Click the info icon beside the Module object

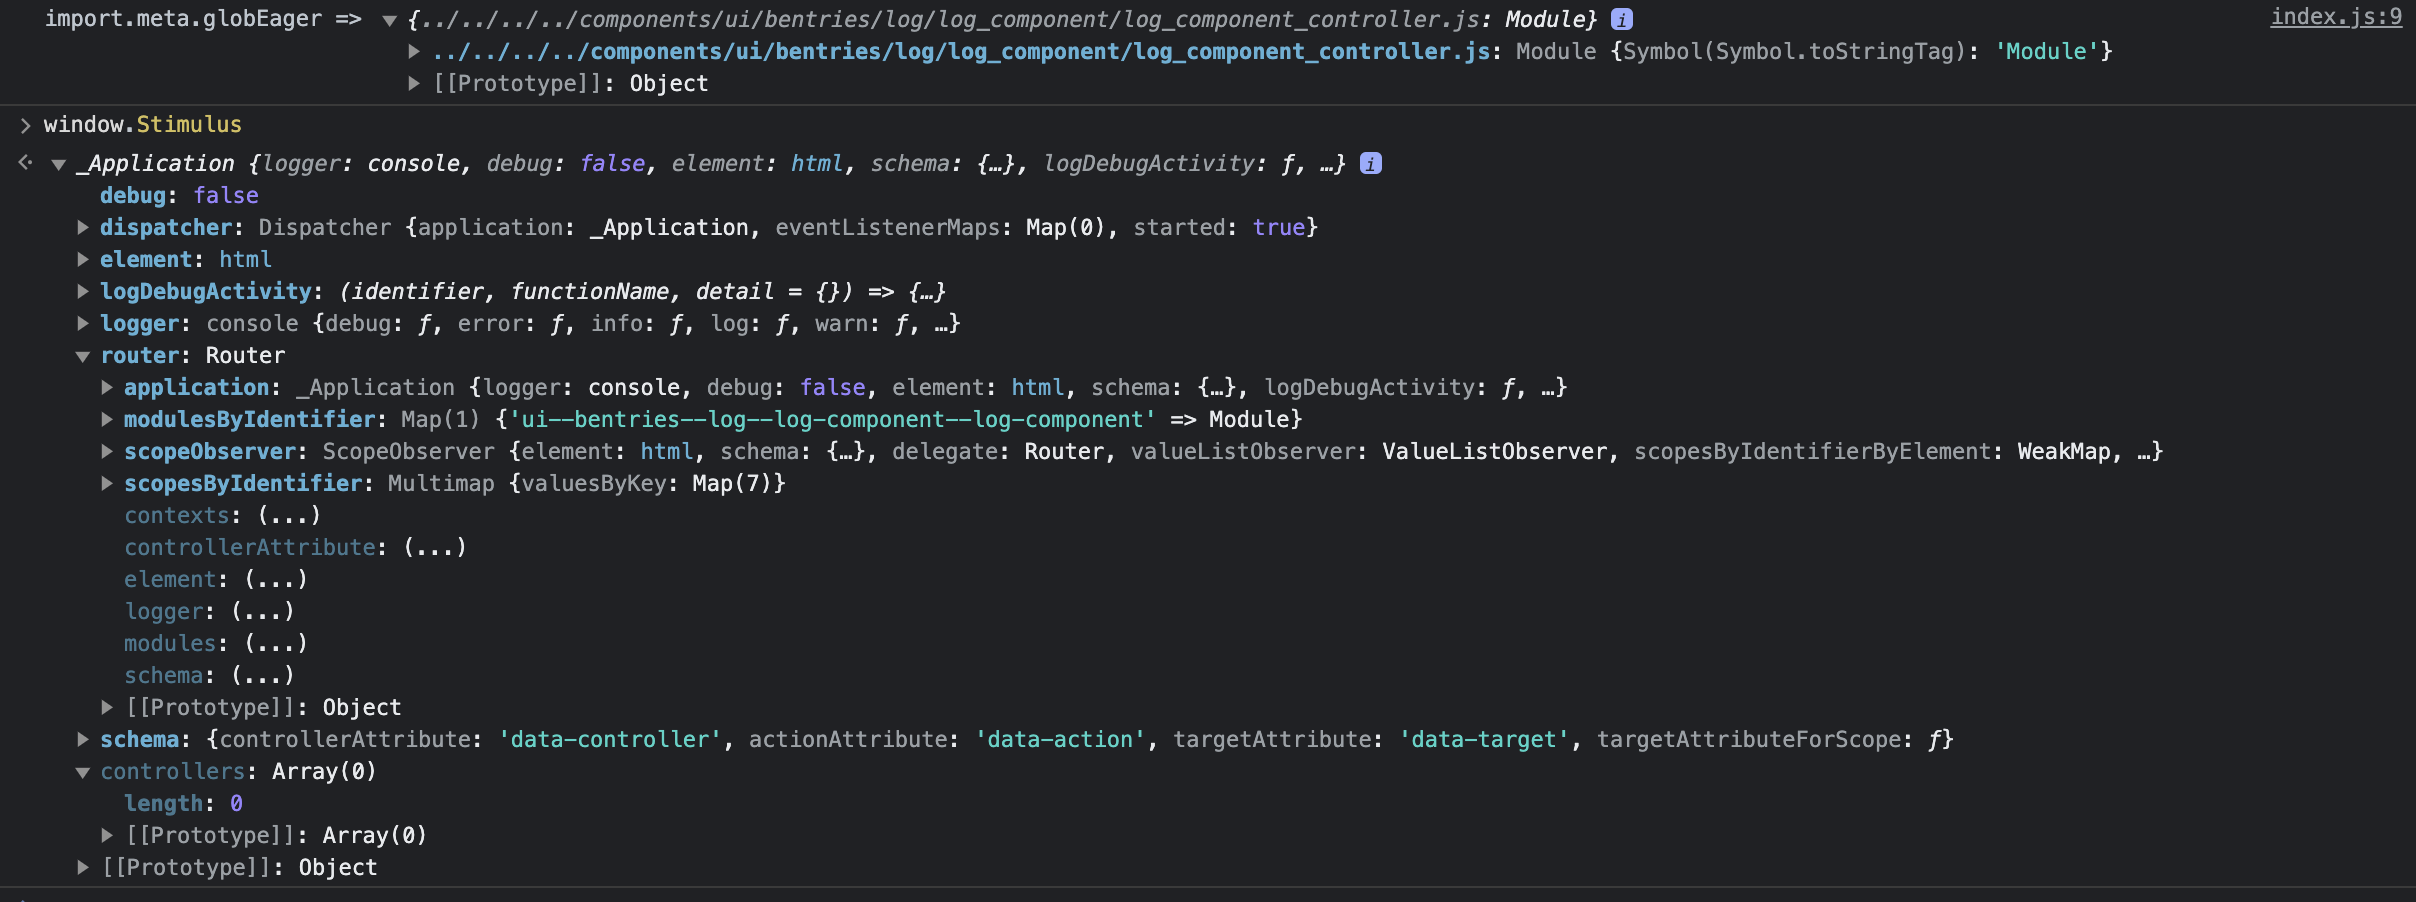point(1622,19)
